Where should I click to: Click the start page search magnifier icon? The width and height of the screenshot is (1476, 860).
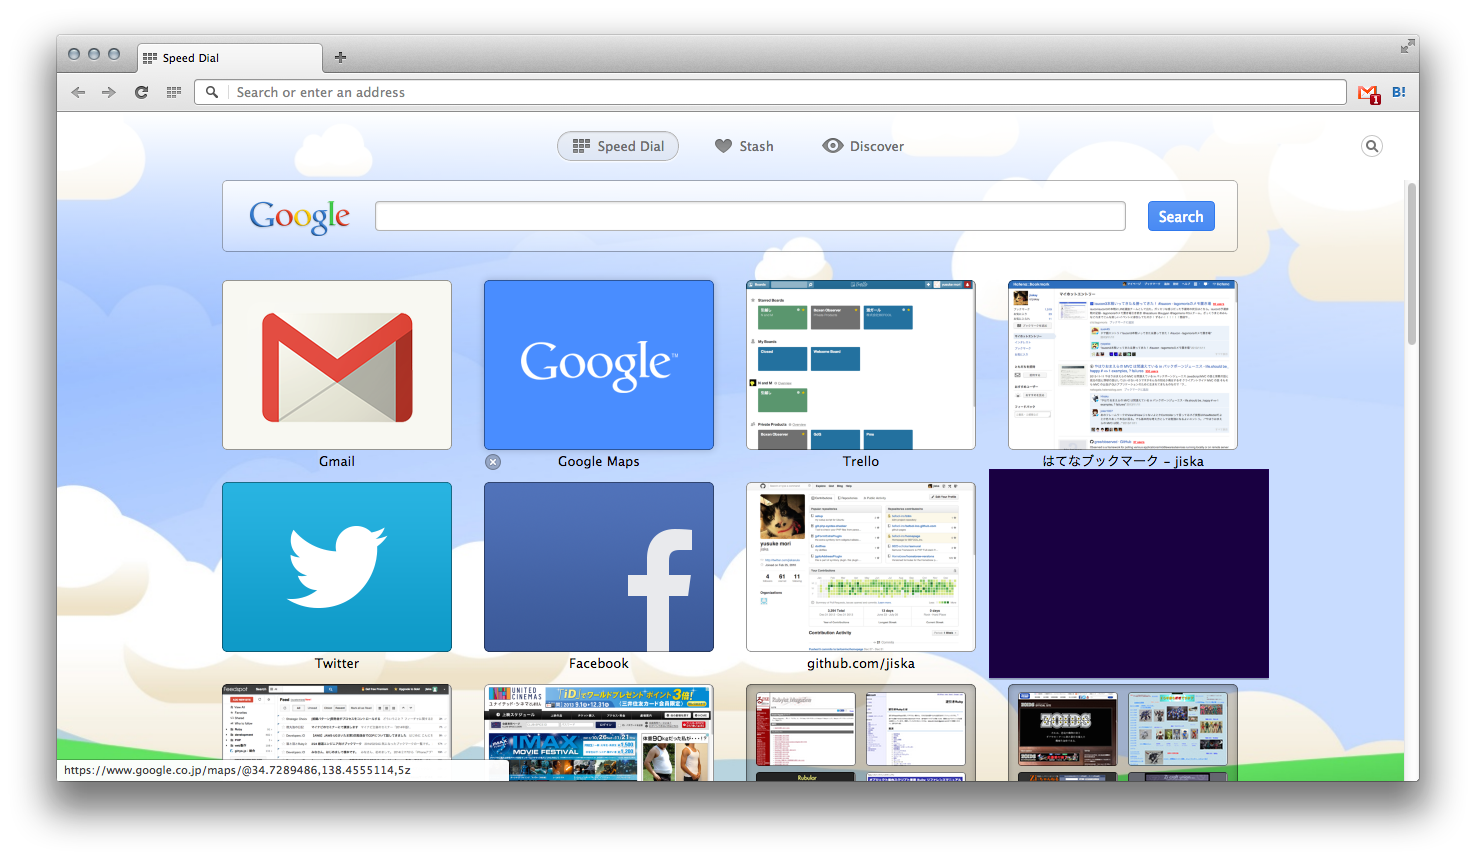1372,146
